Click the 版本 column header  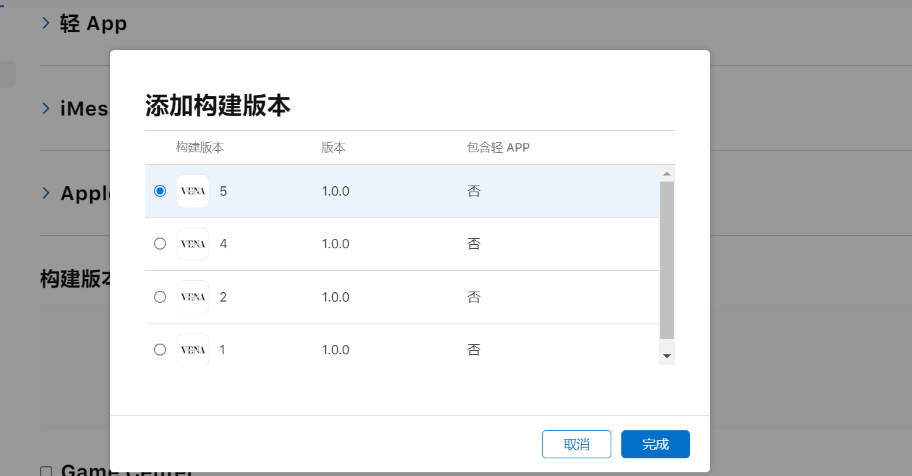(x=333, y=147)
